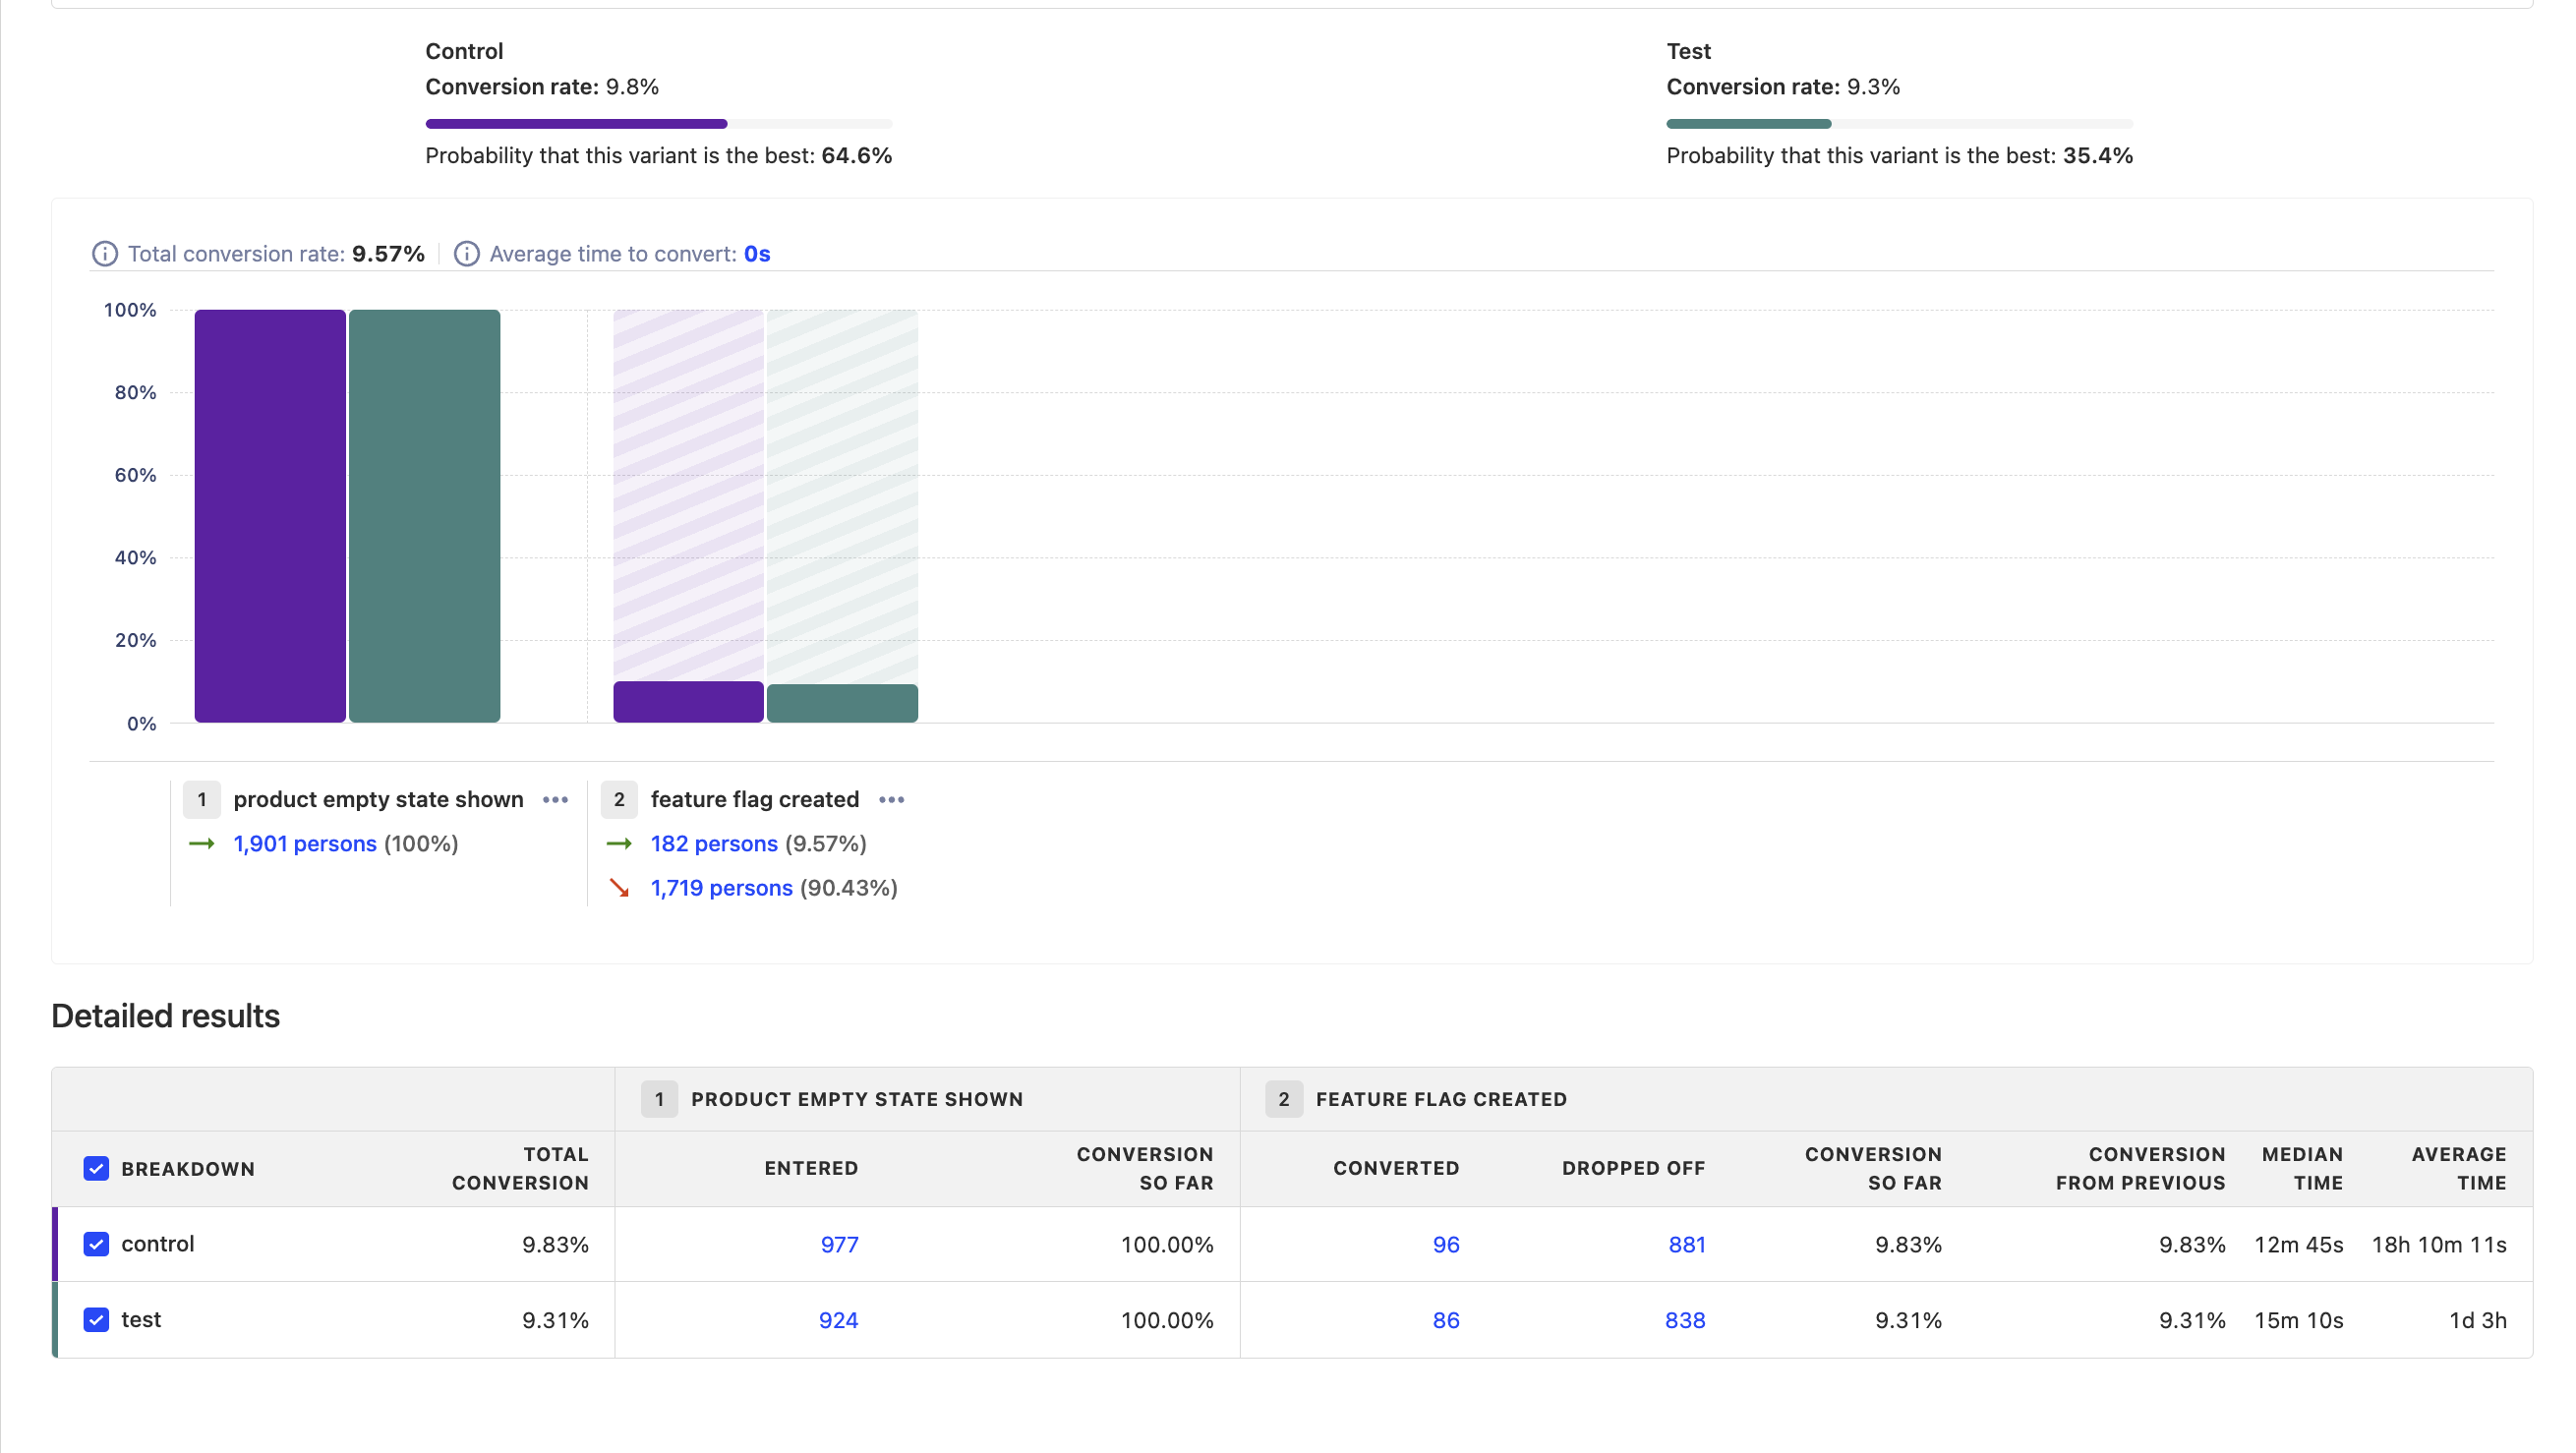View the 1,719 persons dropped off
2576x1453 pixels.
(x=721, y=888)
